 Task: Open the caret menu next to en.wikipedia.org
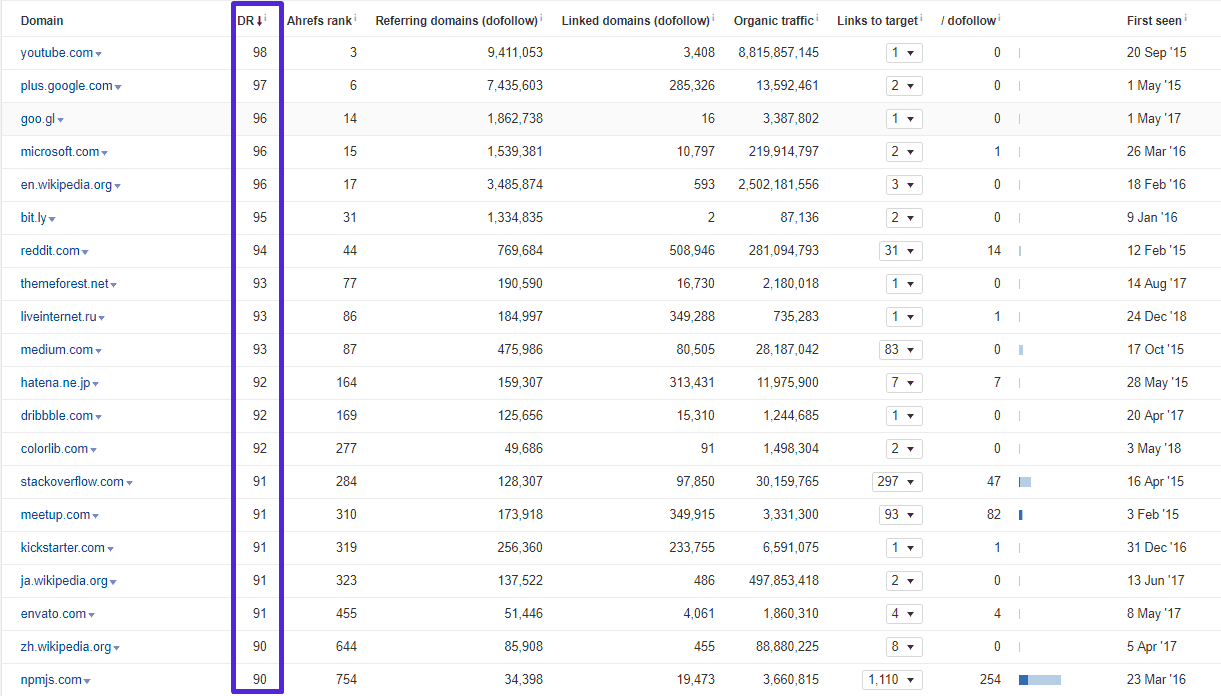(x=119, y=186)
